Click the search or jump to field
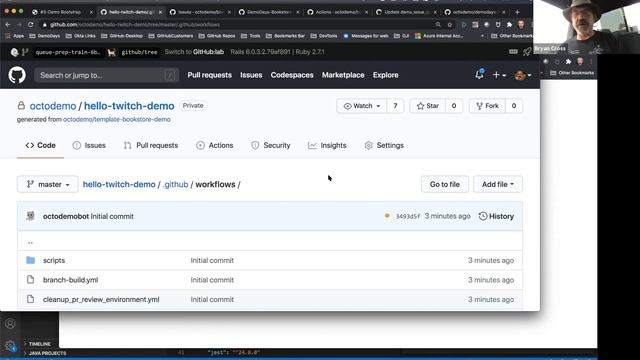Image resolution: width=640 pixels, height=360 pixels. (x=107, y=75)
